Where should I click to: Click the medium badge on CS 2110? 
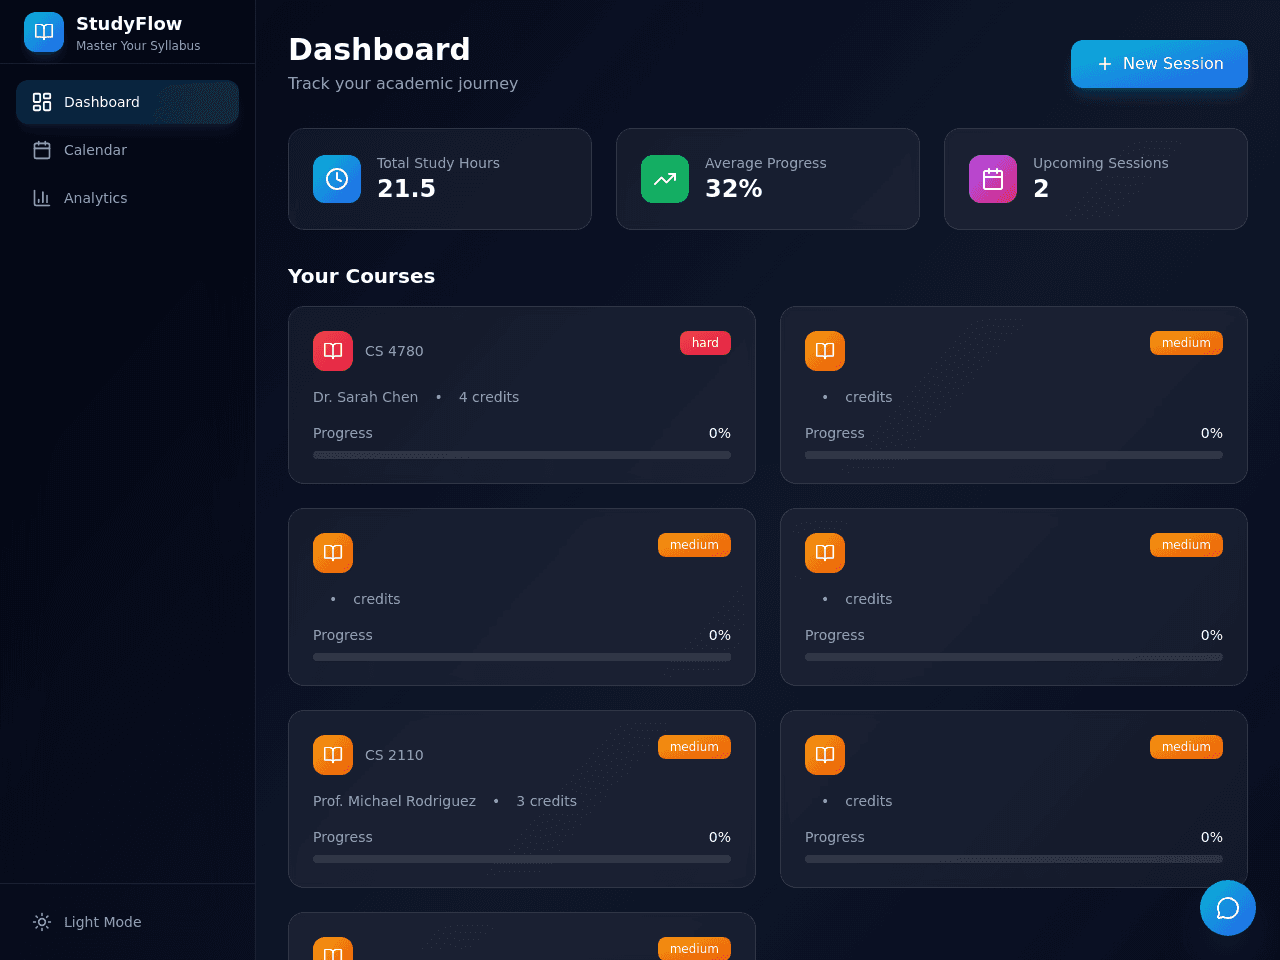click(x=694, y=747)
